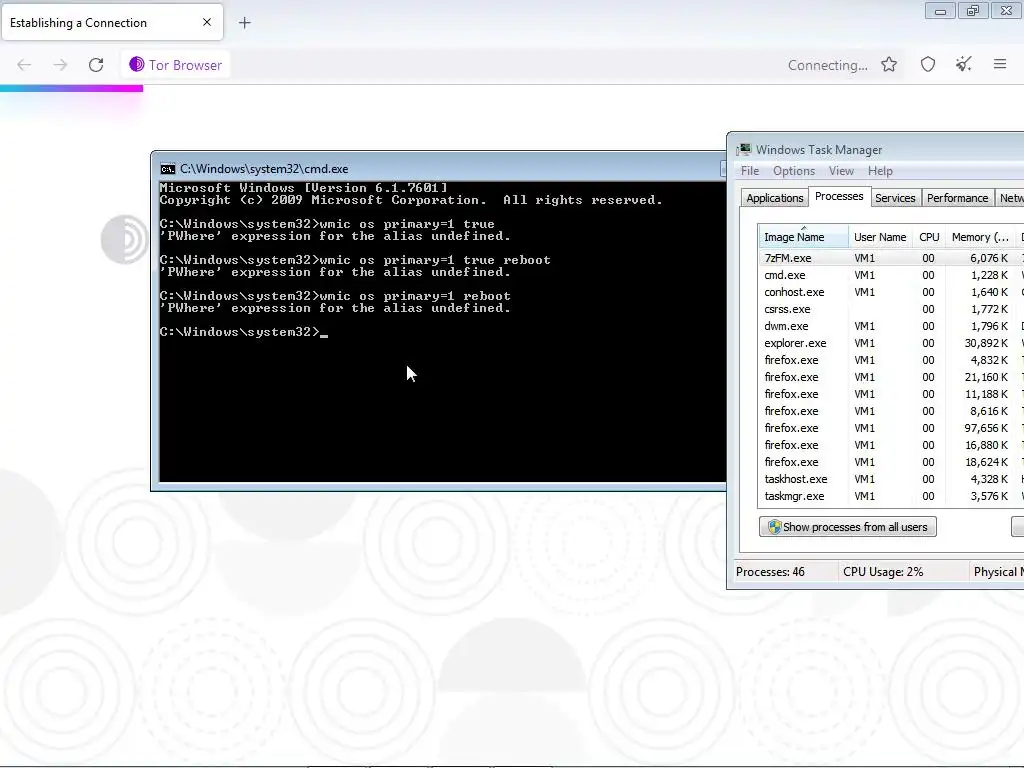
Task: Open the shield security level icon
Action: click(x=928, y=64)
